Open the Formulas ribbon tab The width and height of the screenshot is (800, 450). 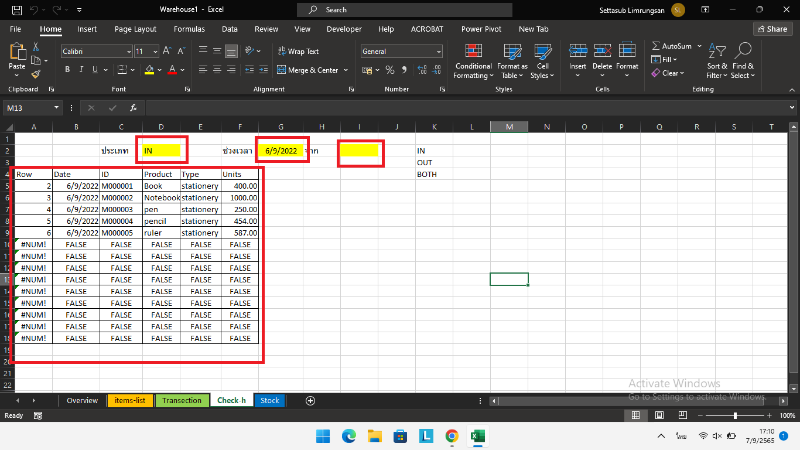pos(189,29)
